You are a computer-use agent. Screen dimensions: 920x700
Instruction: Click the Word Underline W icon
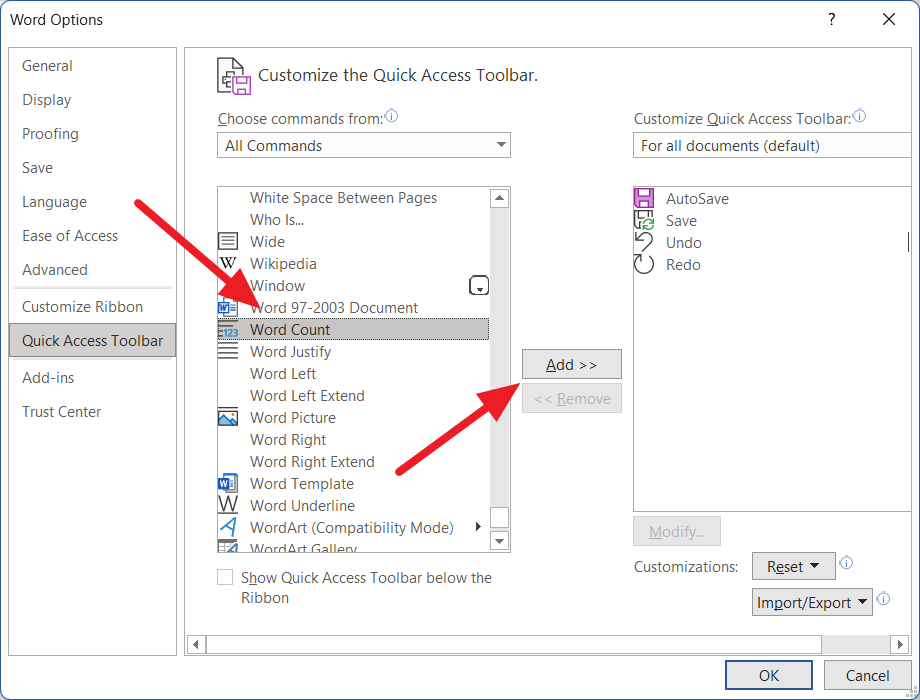pos(228,505)
